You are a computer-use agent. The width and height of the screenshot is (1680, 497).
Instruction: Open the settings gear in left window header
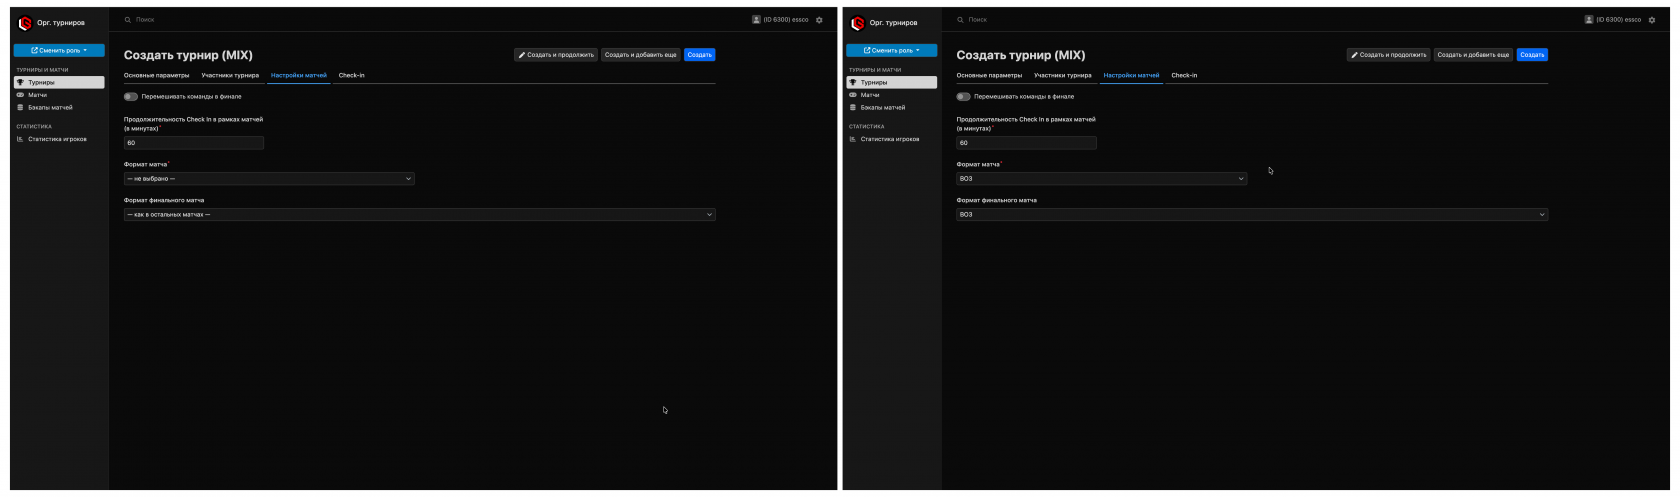pyautogui.click(x=819, y=20)
